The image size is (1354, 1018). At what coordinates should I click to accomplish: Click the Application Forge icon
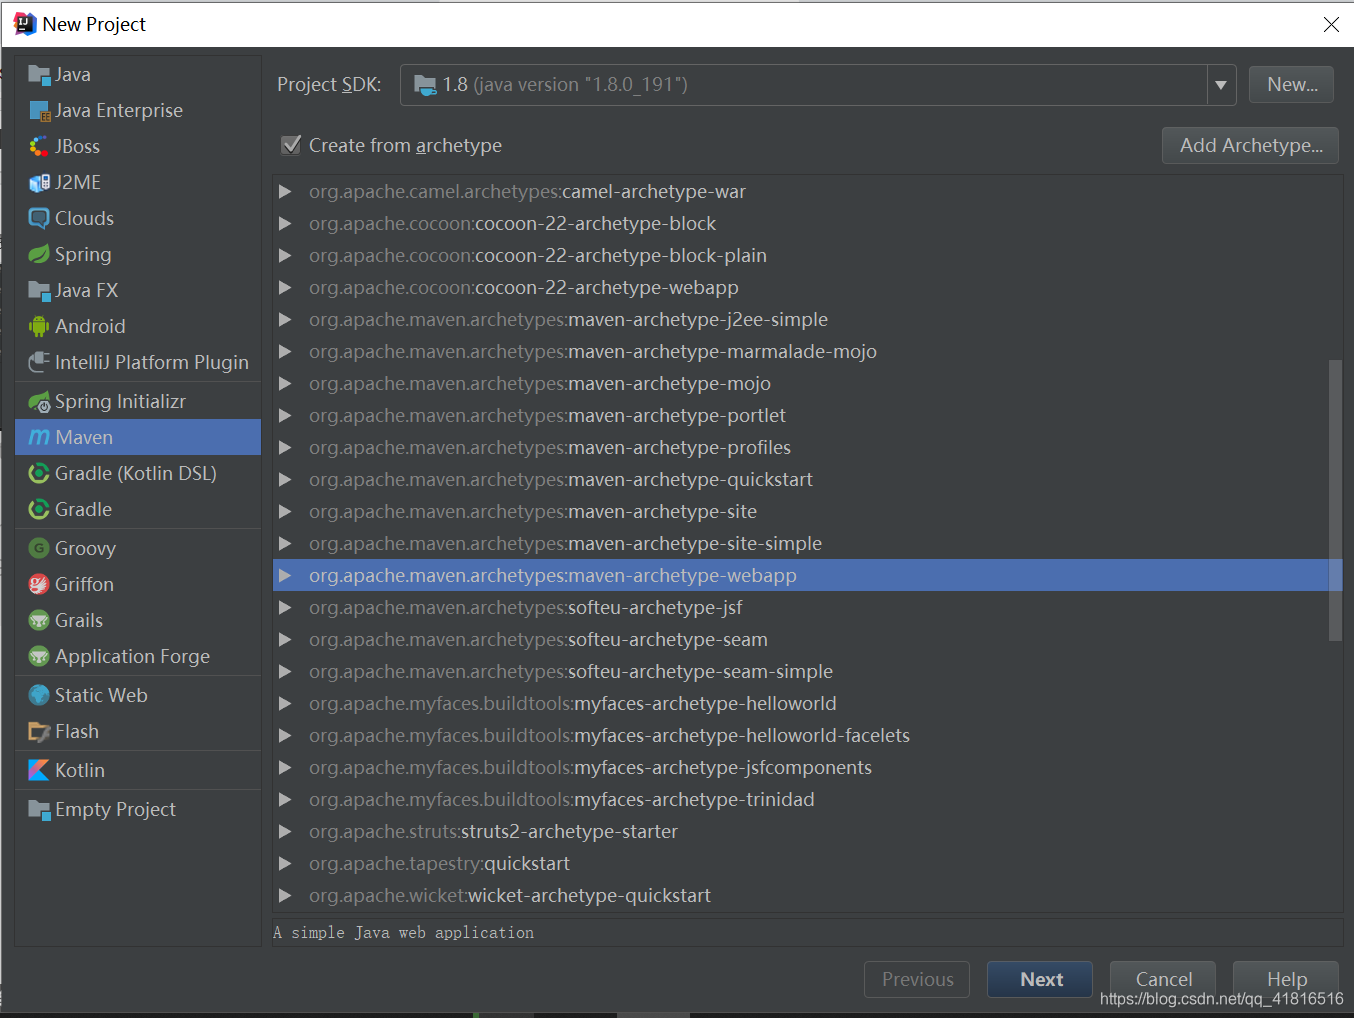(x=39, y=656)
